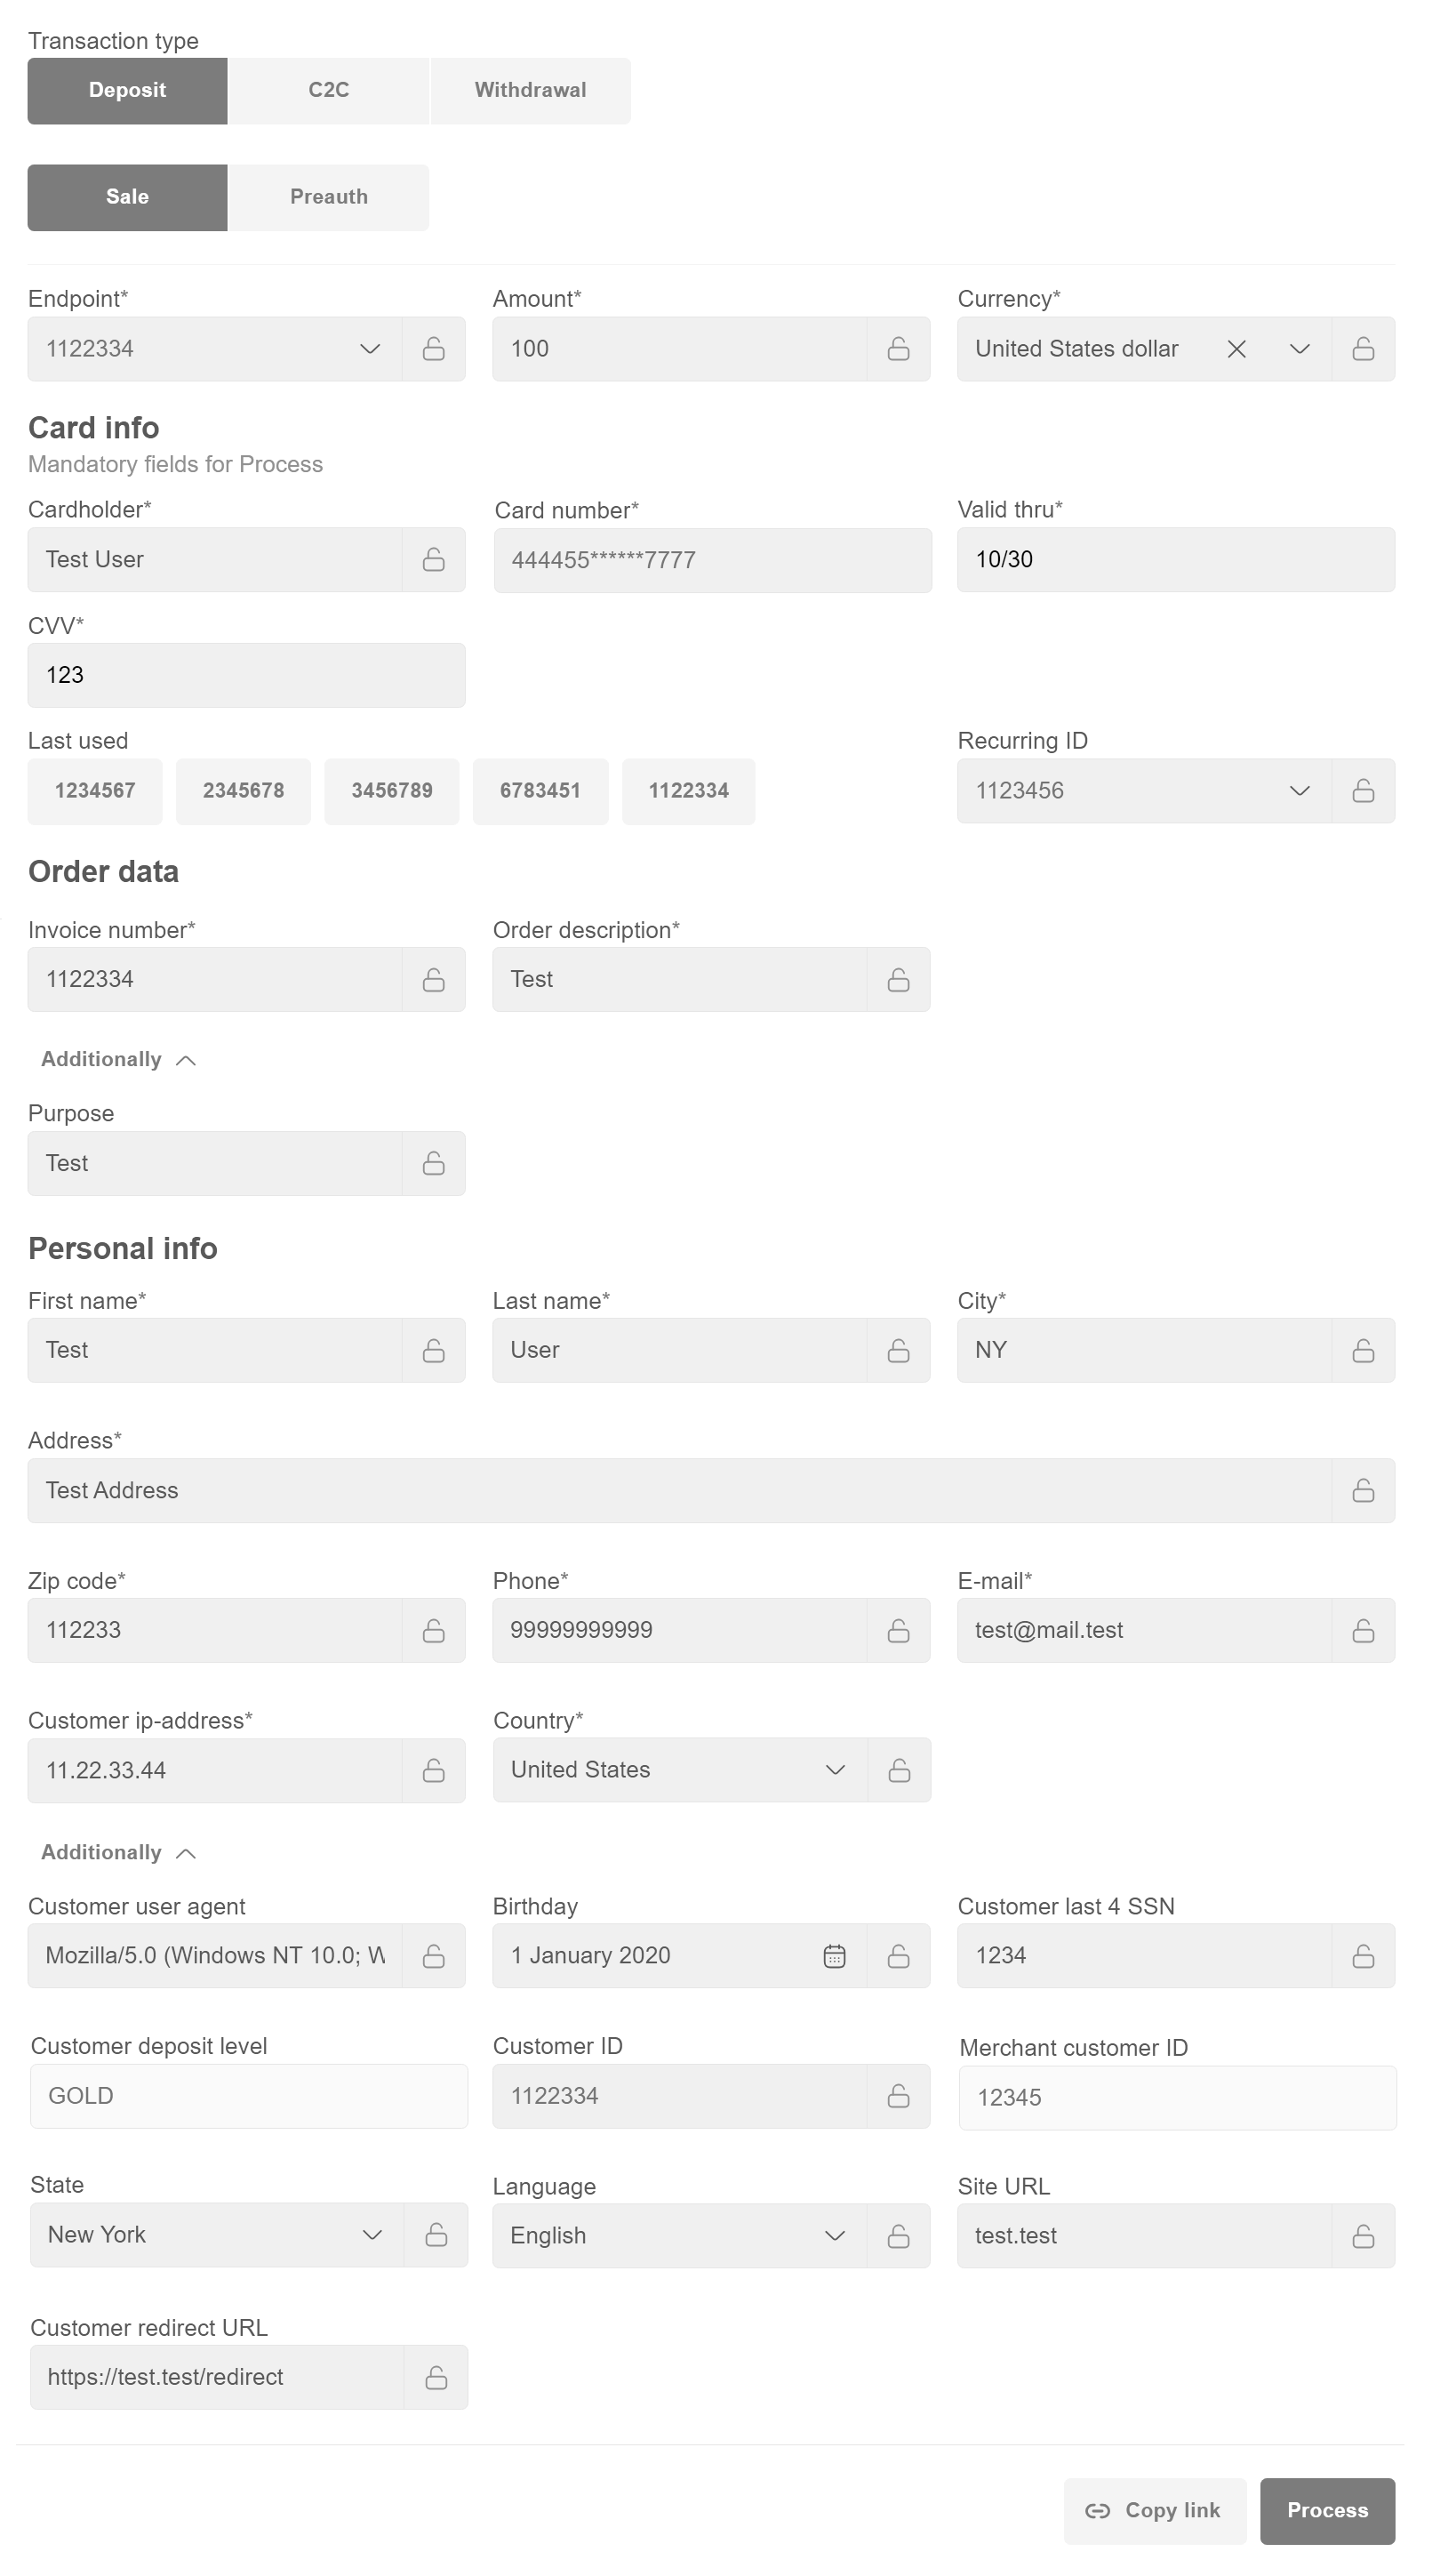Image resolution: width=1432 pixels, height=2576 pixels.
Task: Click the lock icon for Customer redirect URL
Action: tap(436, 2378)
